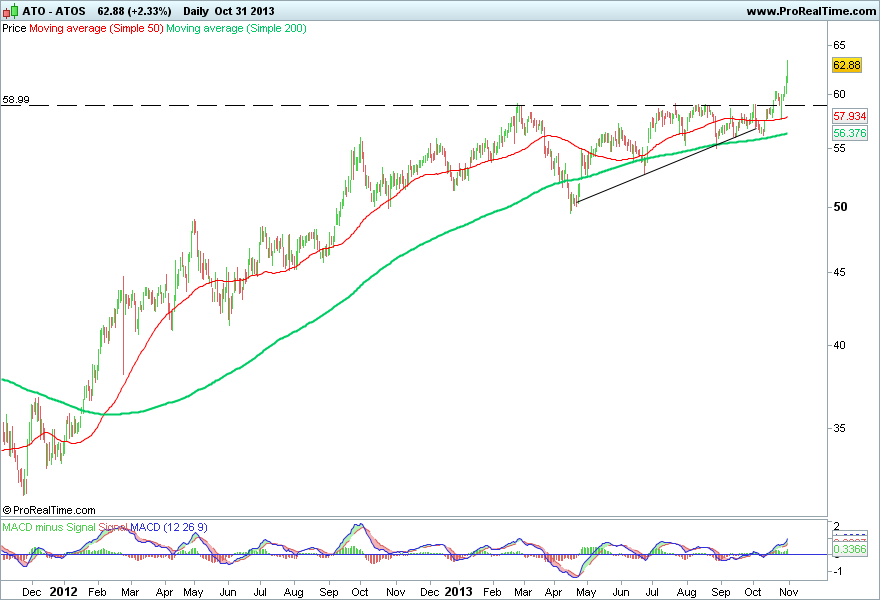
Task: Click the 60 price axis label
Action: [839, 94]
